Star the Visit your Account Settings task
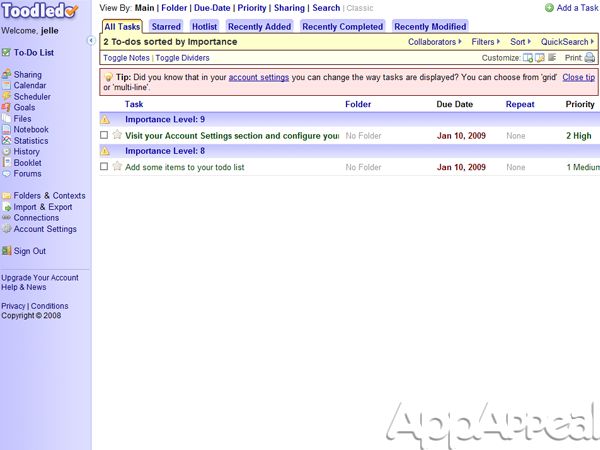 [x=117, y=135]
